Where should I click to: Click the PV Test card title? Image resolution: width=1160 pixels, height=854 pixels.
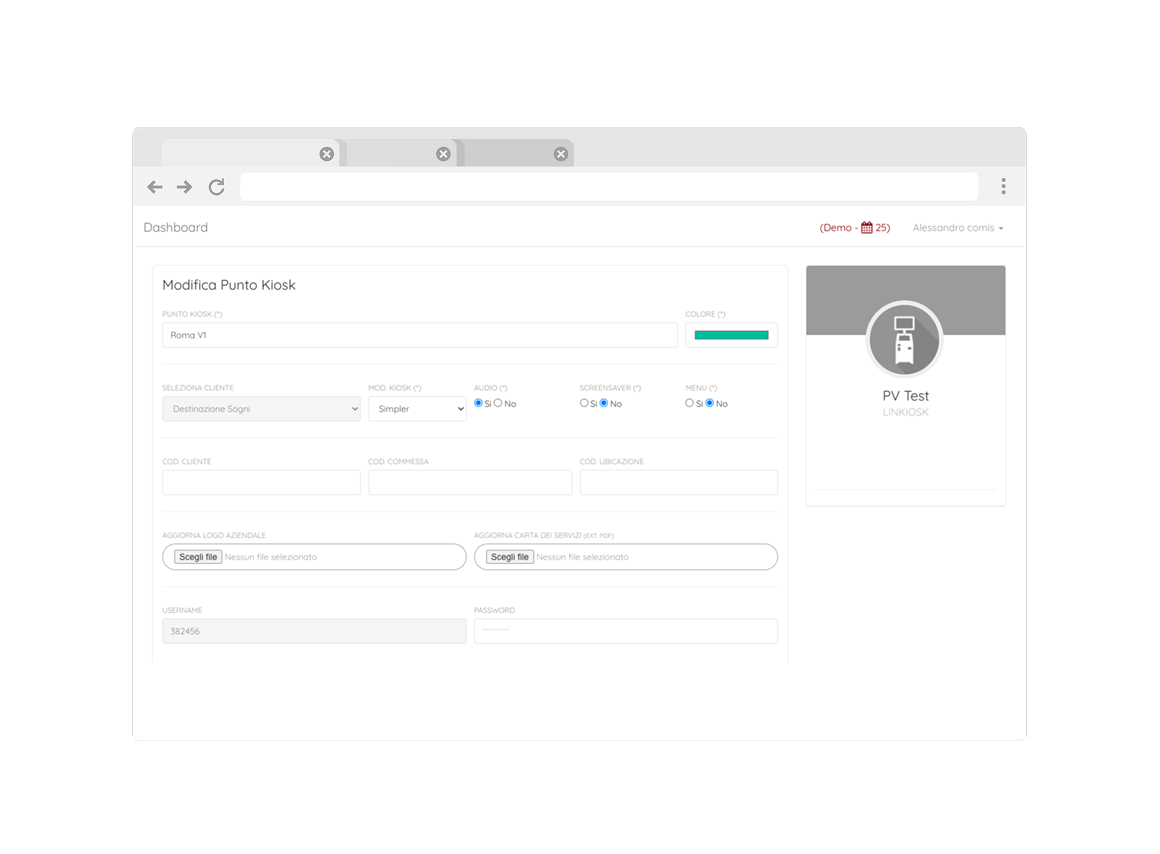(906, 396)
